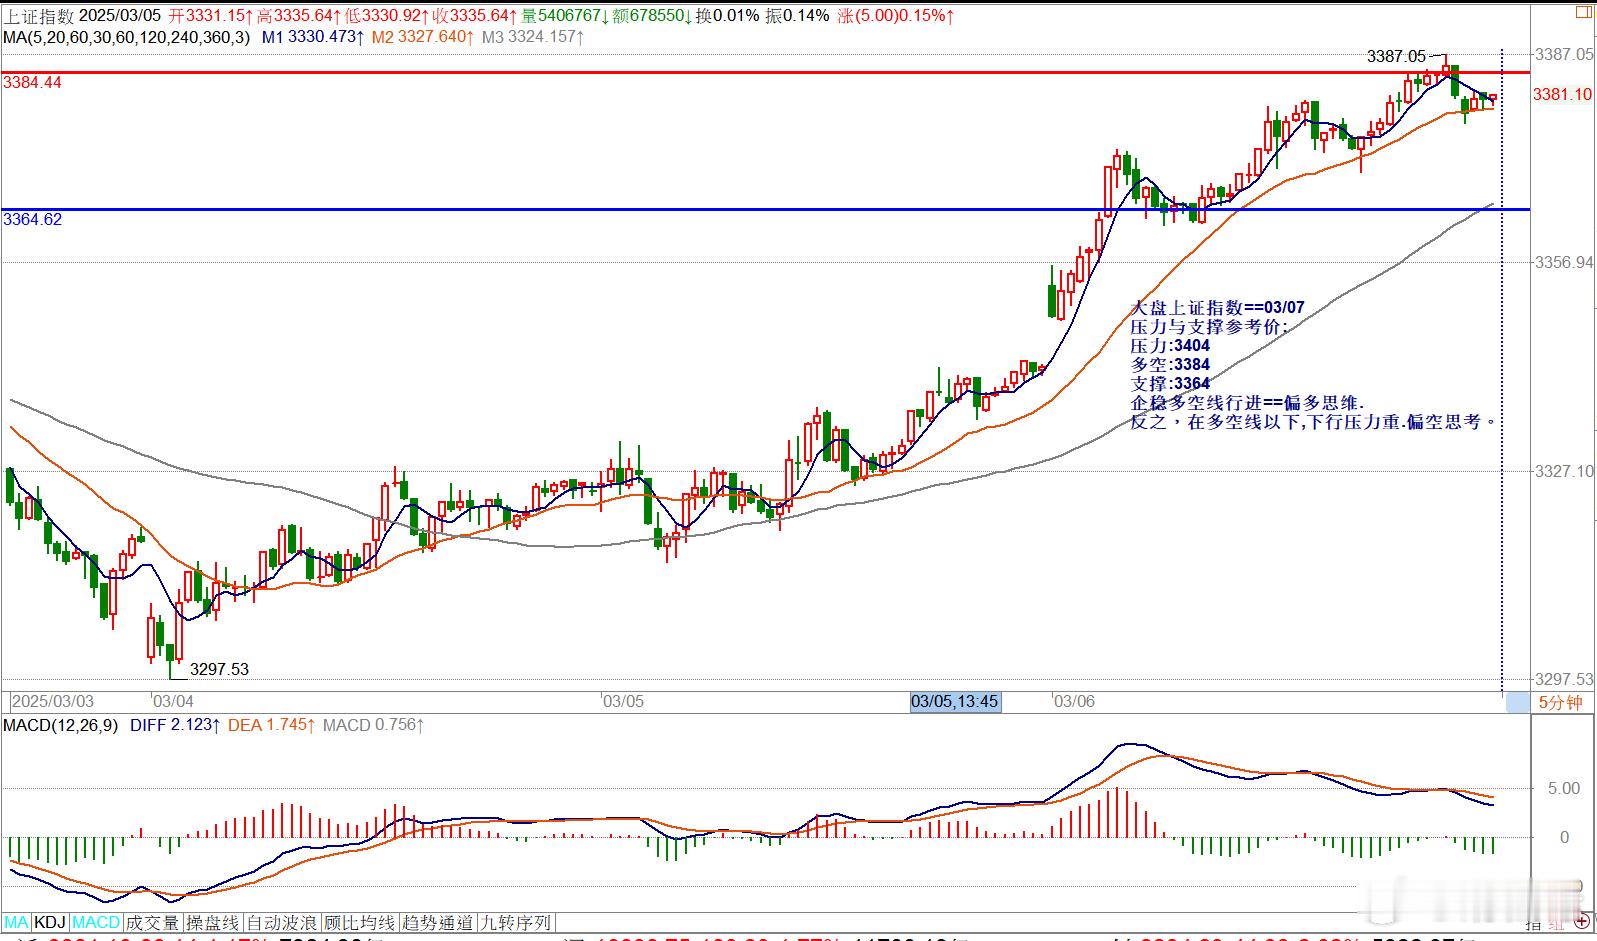The image size is (1597, 941).
Task: Click the 03/05,13:45 time marker
Action: pos(954,701)
